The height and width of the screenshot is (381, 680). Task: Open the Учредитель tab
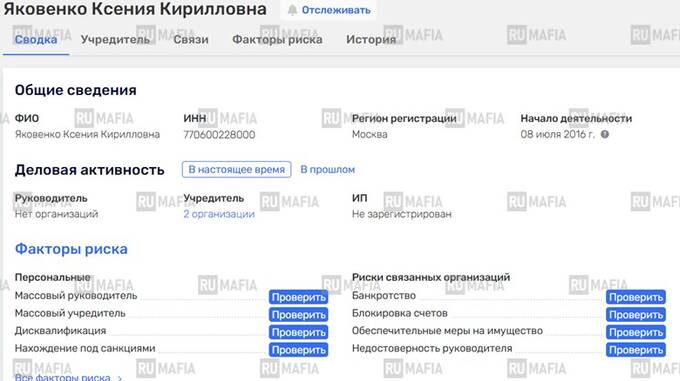point(115,39)
